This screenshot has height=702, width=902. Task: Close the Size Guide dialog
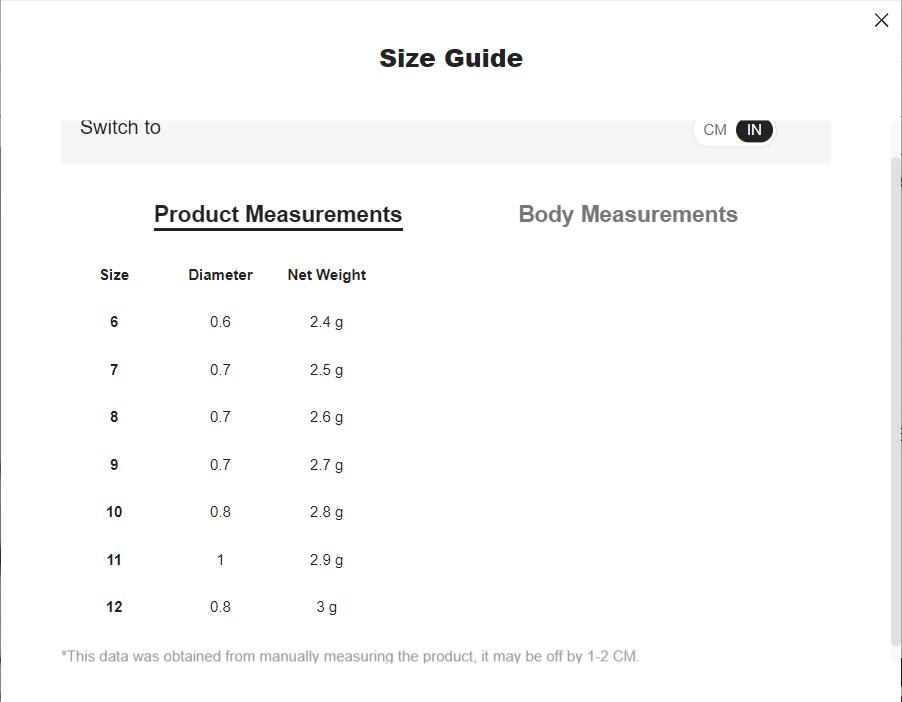tap(881, 20)
